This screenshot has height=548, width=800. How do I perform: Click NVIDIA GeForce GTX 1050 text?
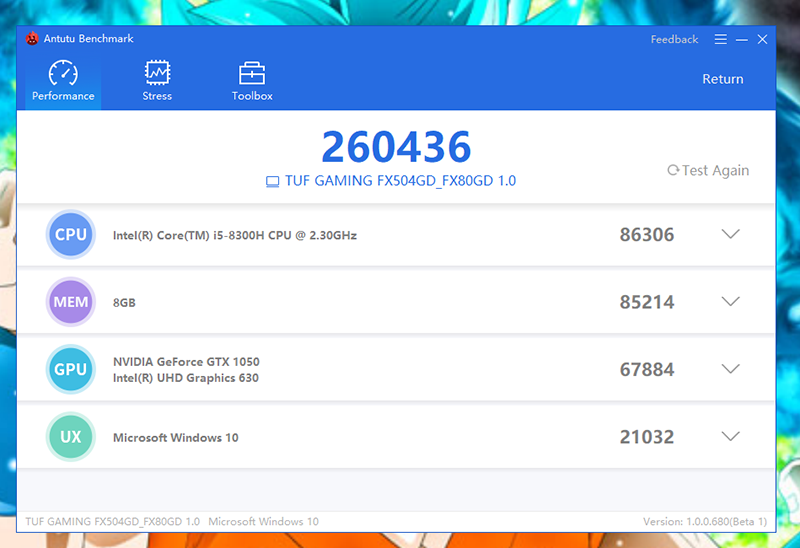(186, 362)
